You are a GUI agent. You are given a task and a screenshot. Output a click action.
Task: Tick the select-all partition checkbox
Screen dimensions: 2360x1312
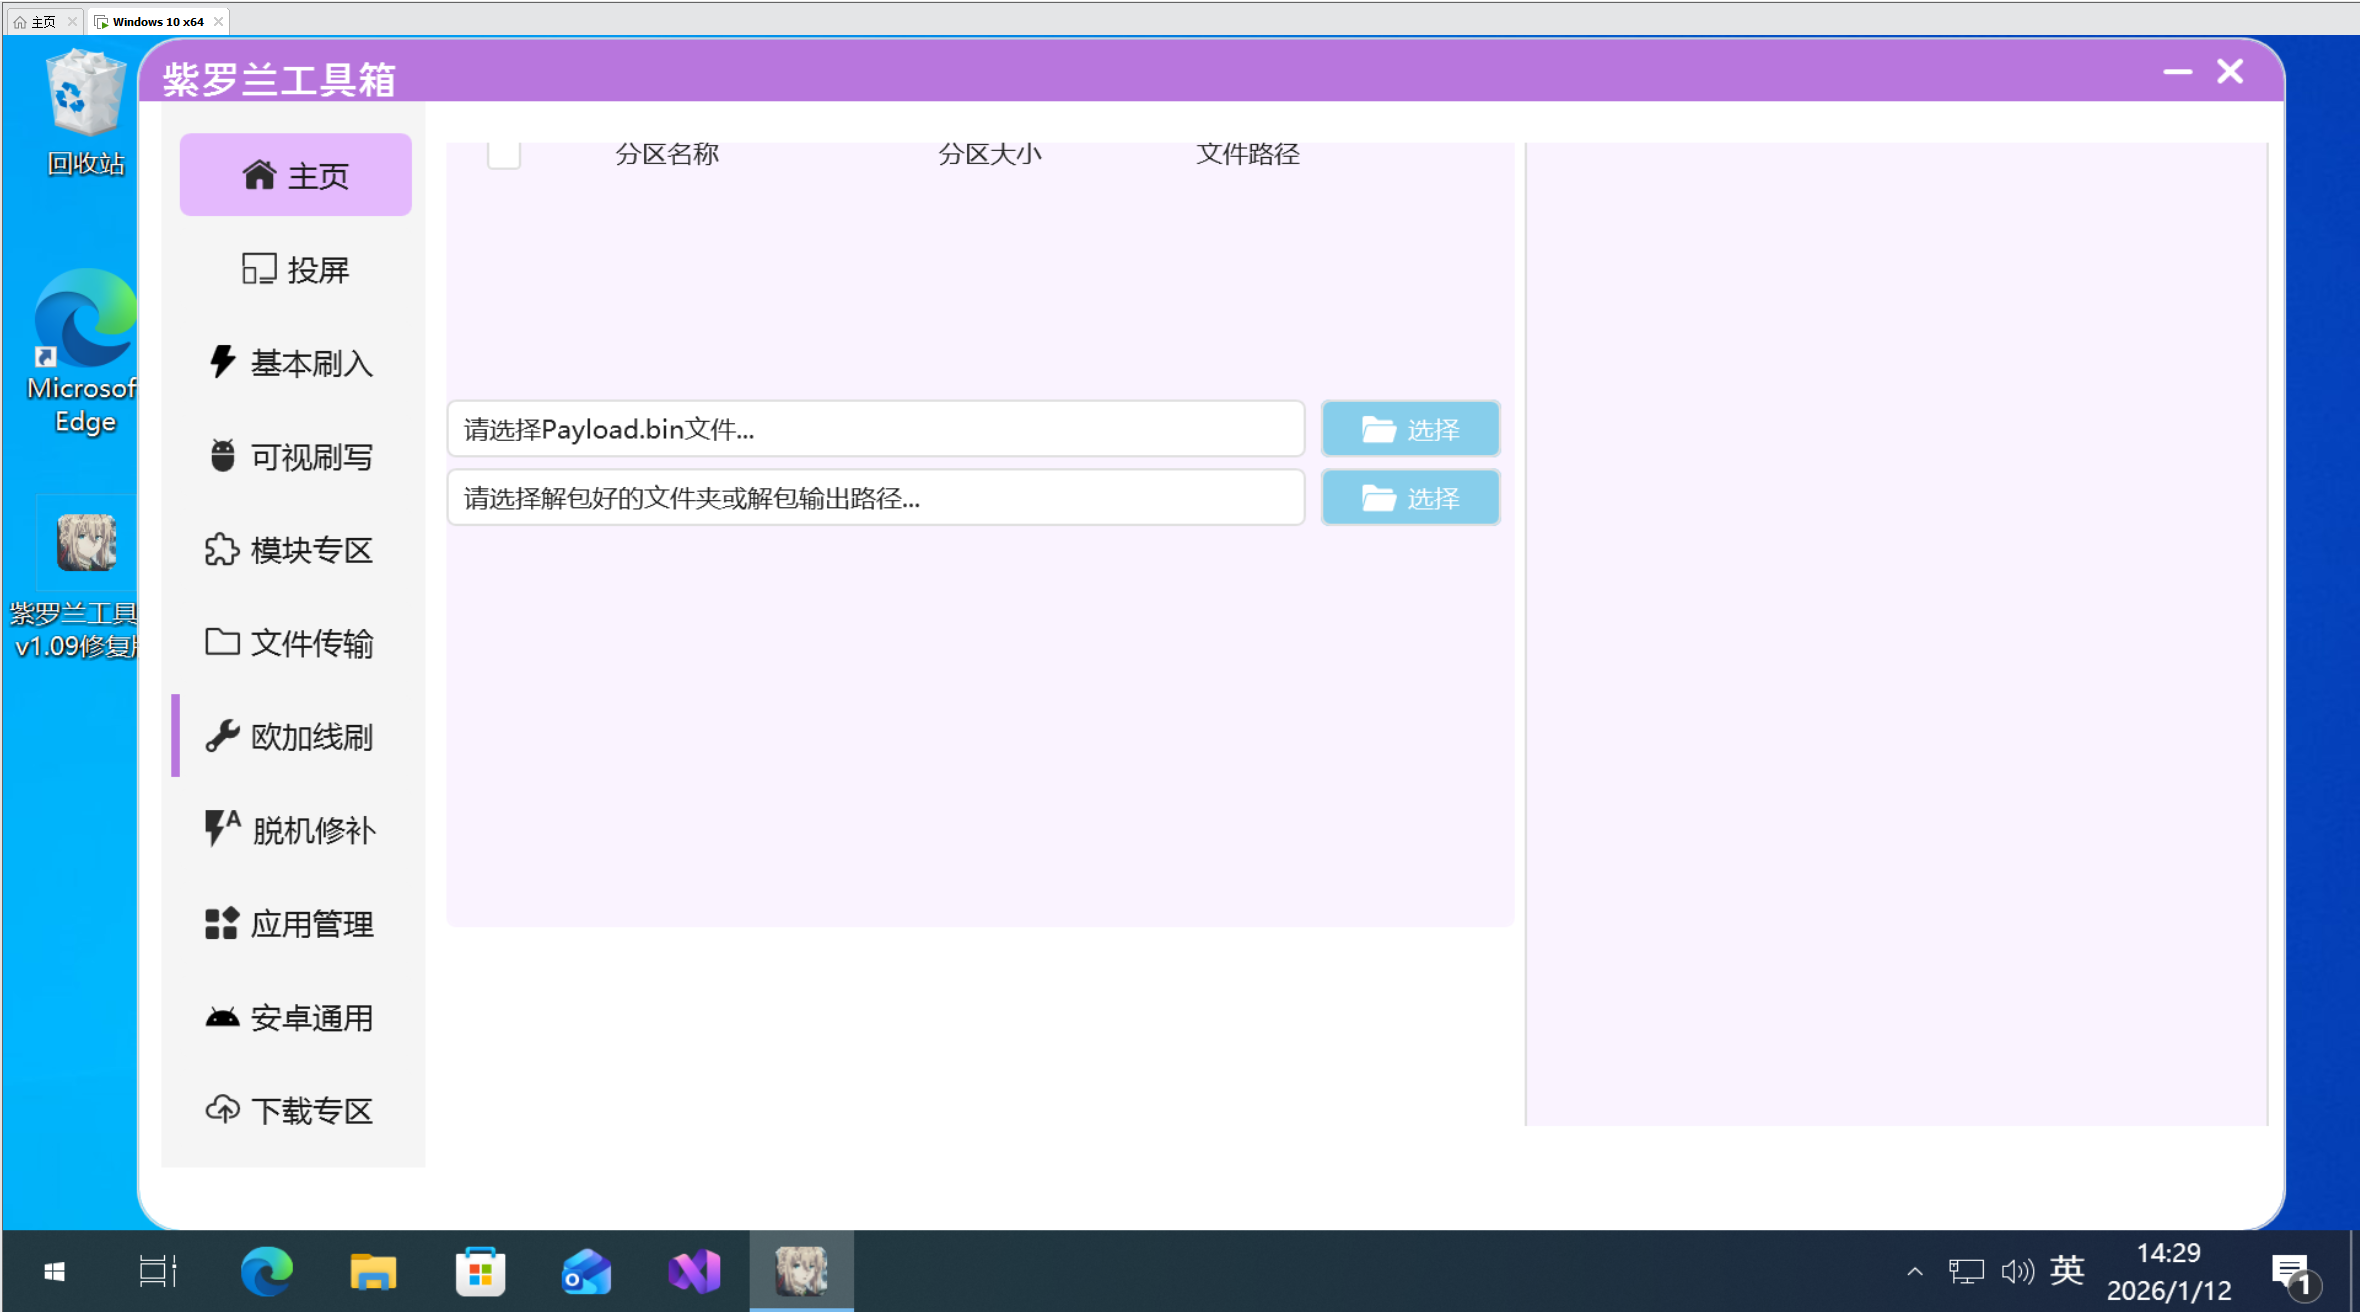tap(503, 155)
